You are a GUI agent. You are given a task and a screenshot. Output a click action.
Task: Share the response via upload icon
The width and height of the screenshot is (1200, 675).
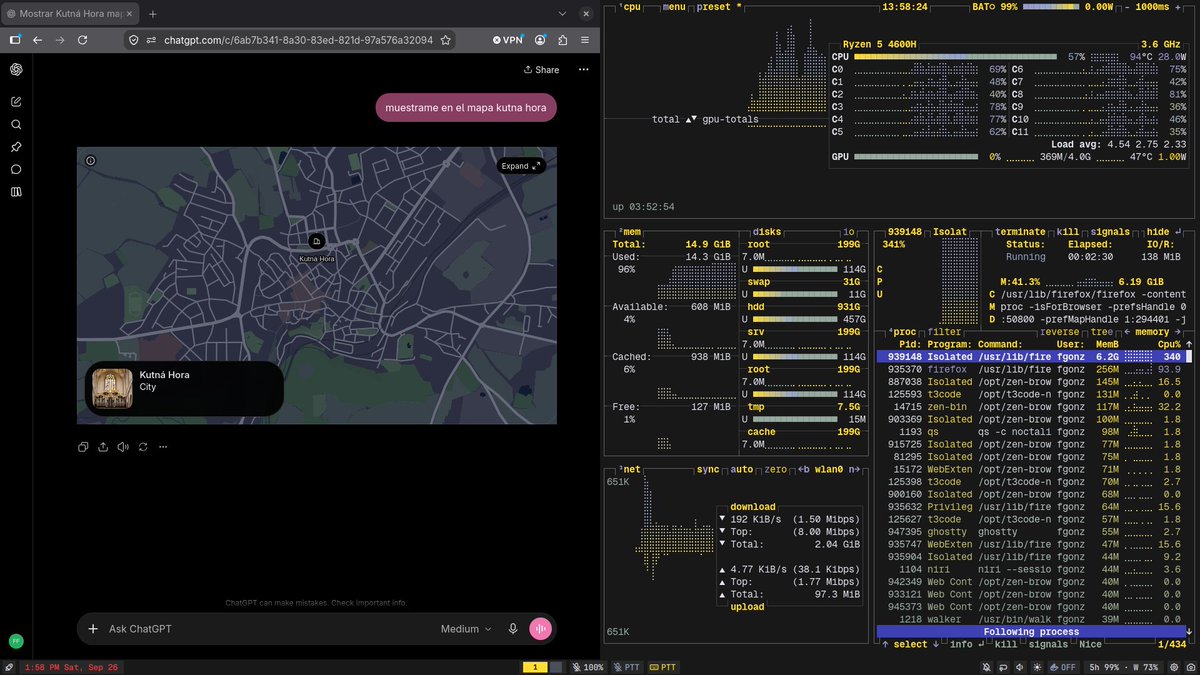coord(103,447)
